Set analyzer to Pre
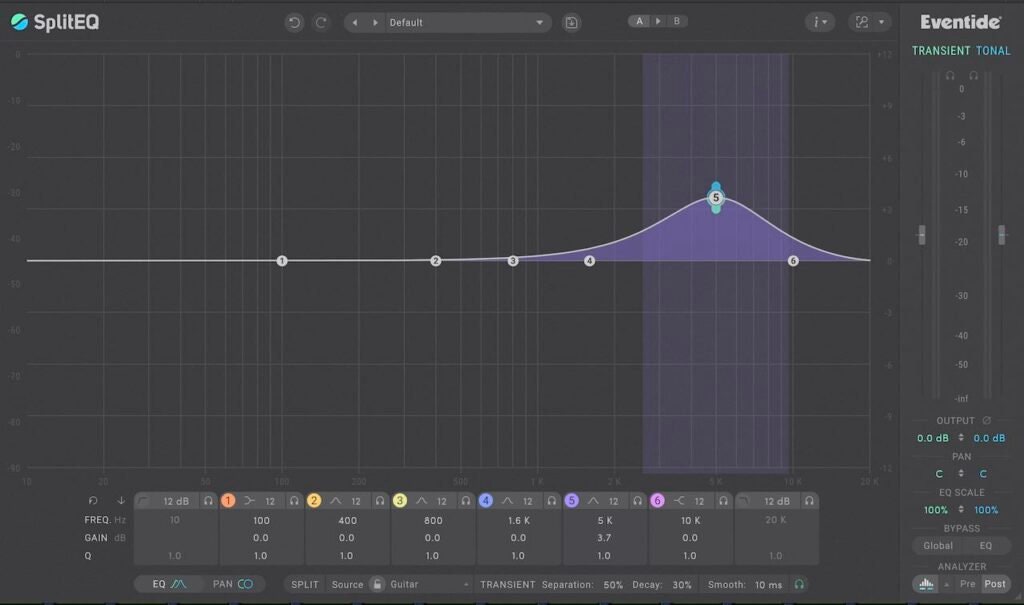The width and height of the screenshot is (1024, 605). (x=967, y=583)
